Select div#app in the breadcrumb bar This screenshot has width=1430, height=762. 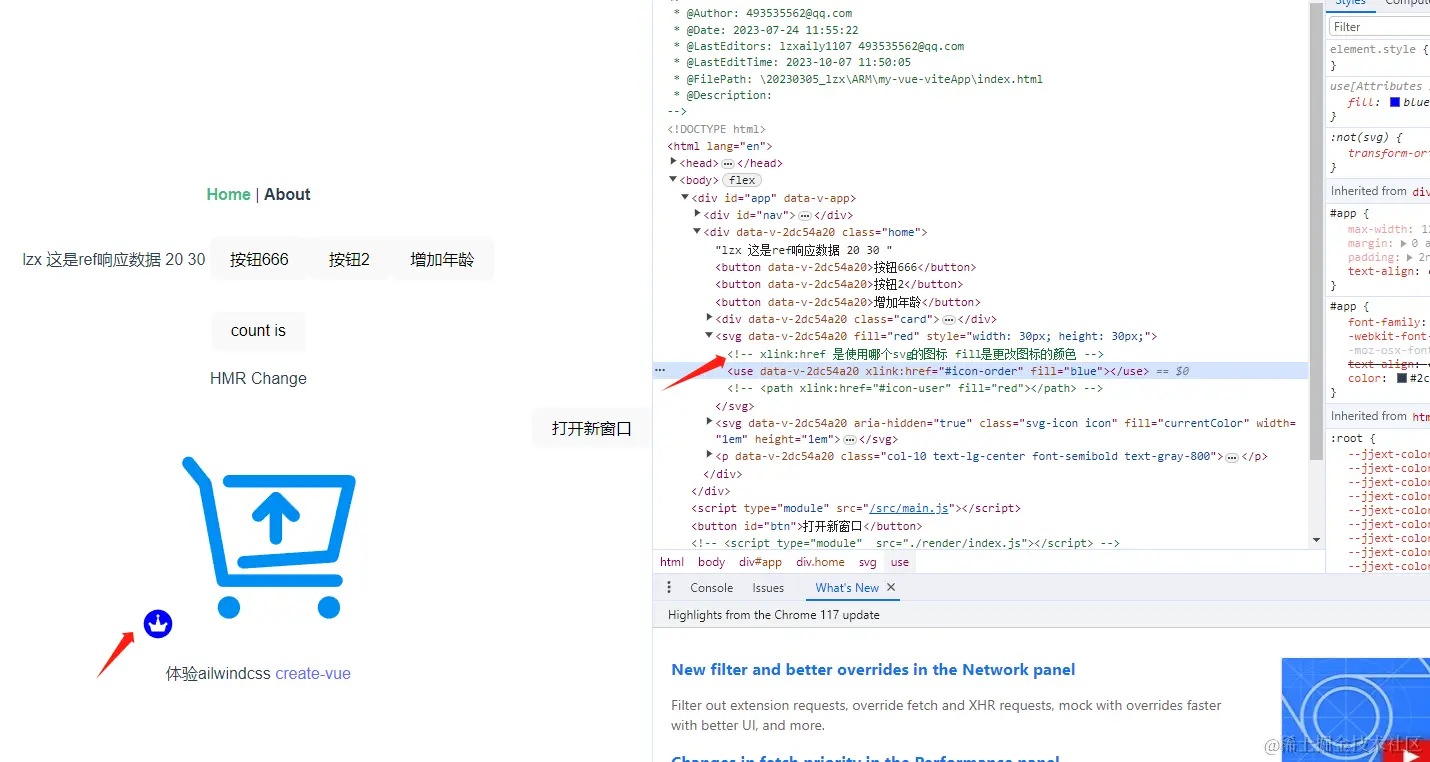pos(760,562)
